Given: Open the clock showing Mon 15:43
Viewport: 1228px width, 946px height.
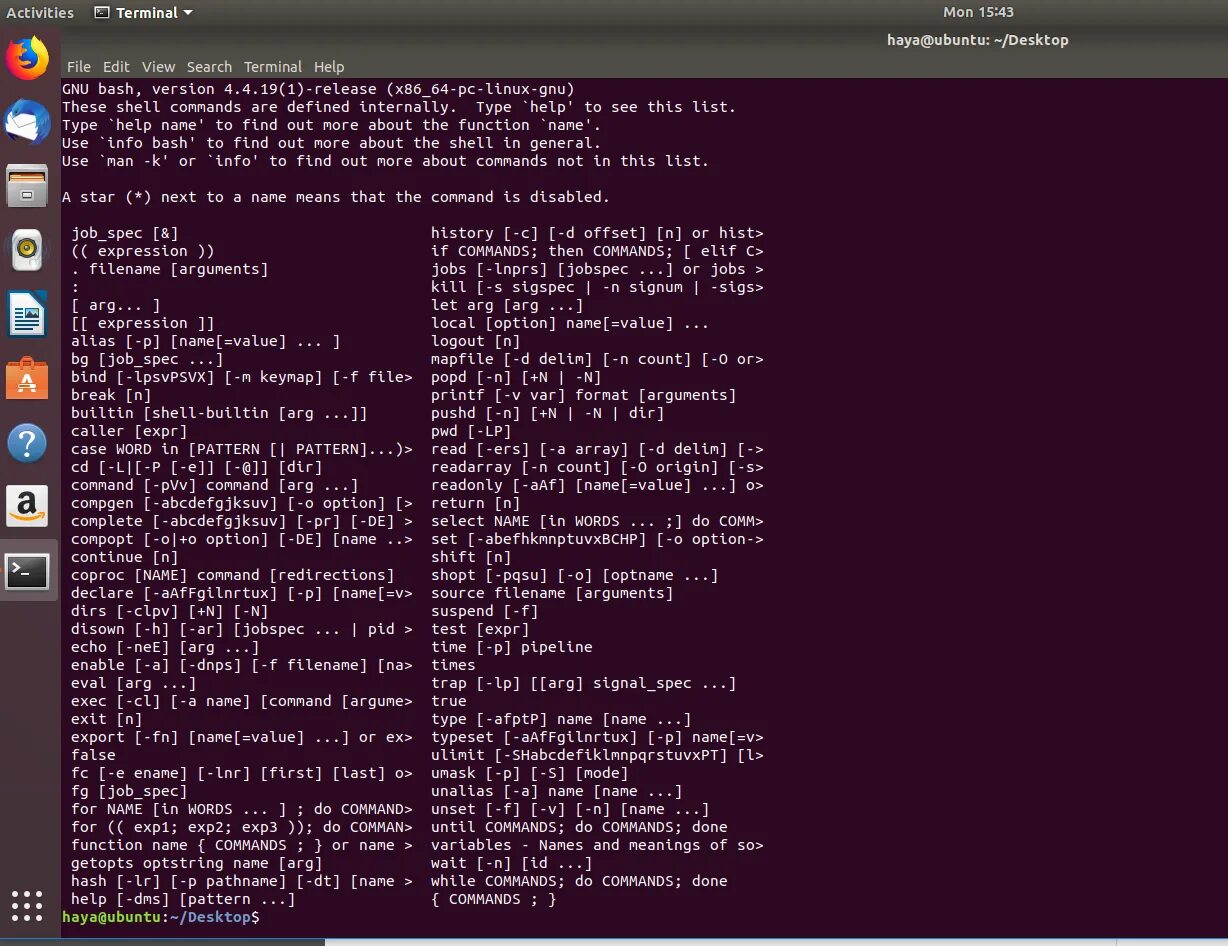Looking at the screenshot, I should (x=978, y=13).
